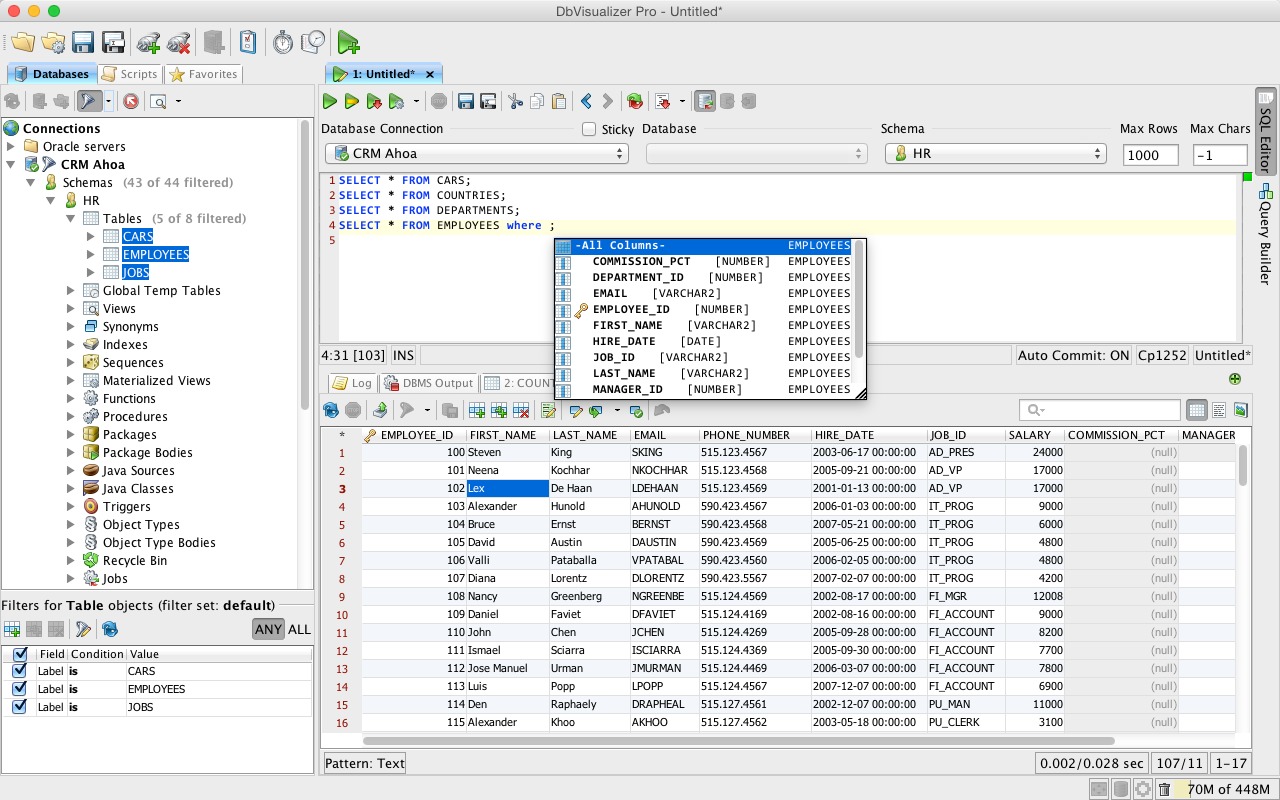This screenshot has width=1280, height=800.
Task: Open the Log tab
Action: (352, 383)
